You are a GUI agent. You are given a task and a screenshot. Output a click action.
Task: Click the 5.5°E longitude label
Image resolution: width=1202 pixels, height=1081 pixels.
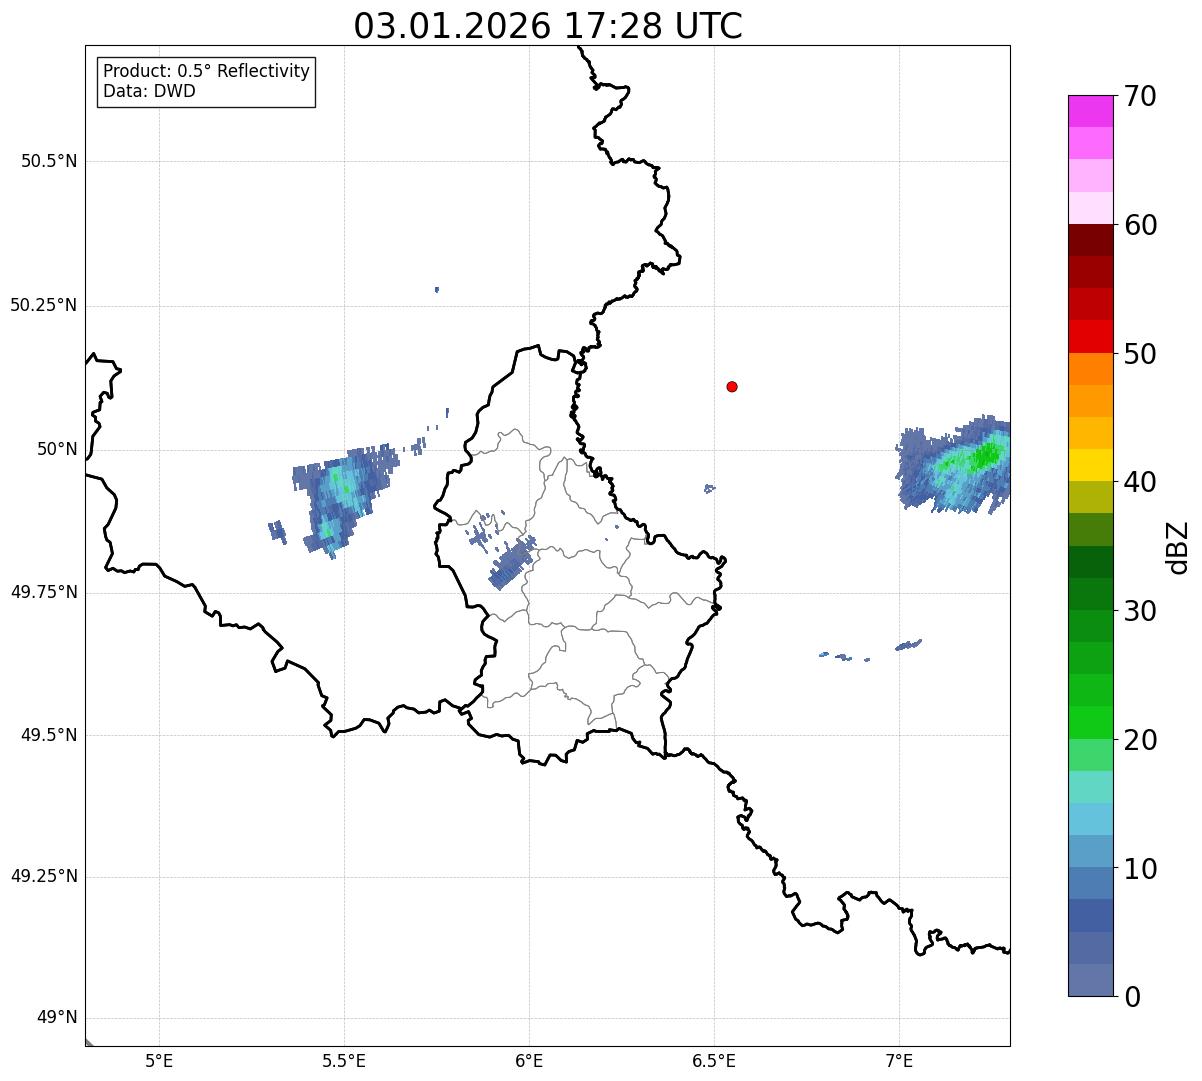[344, 1060]
